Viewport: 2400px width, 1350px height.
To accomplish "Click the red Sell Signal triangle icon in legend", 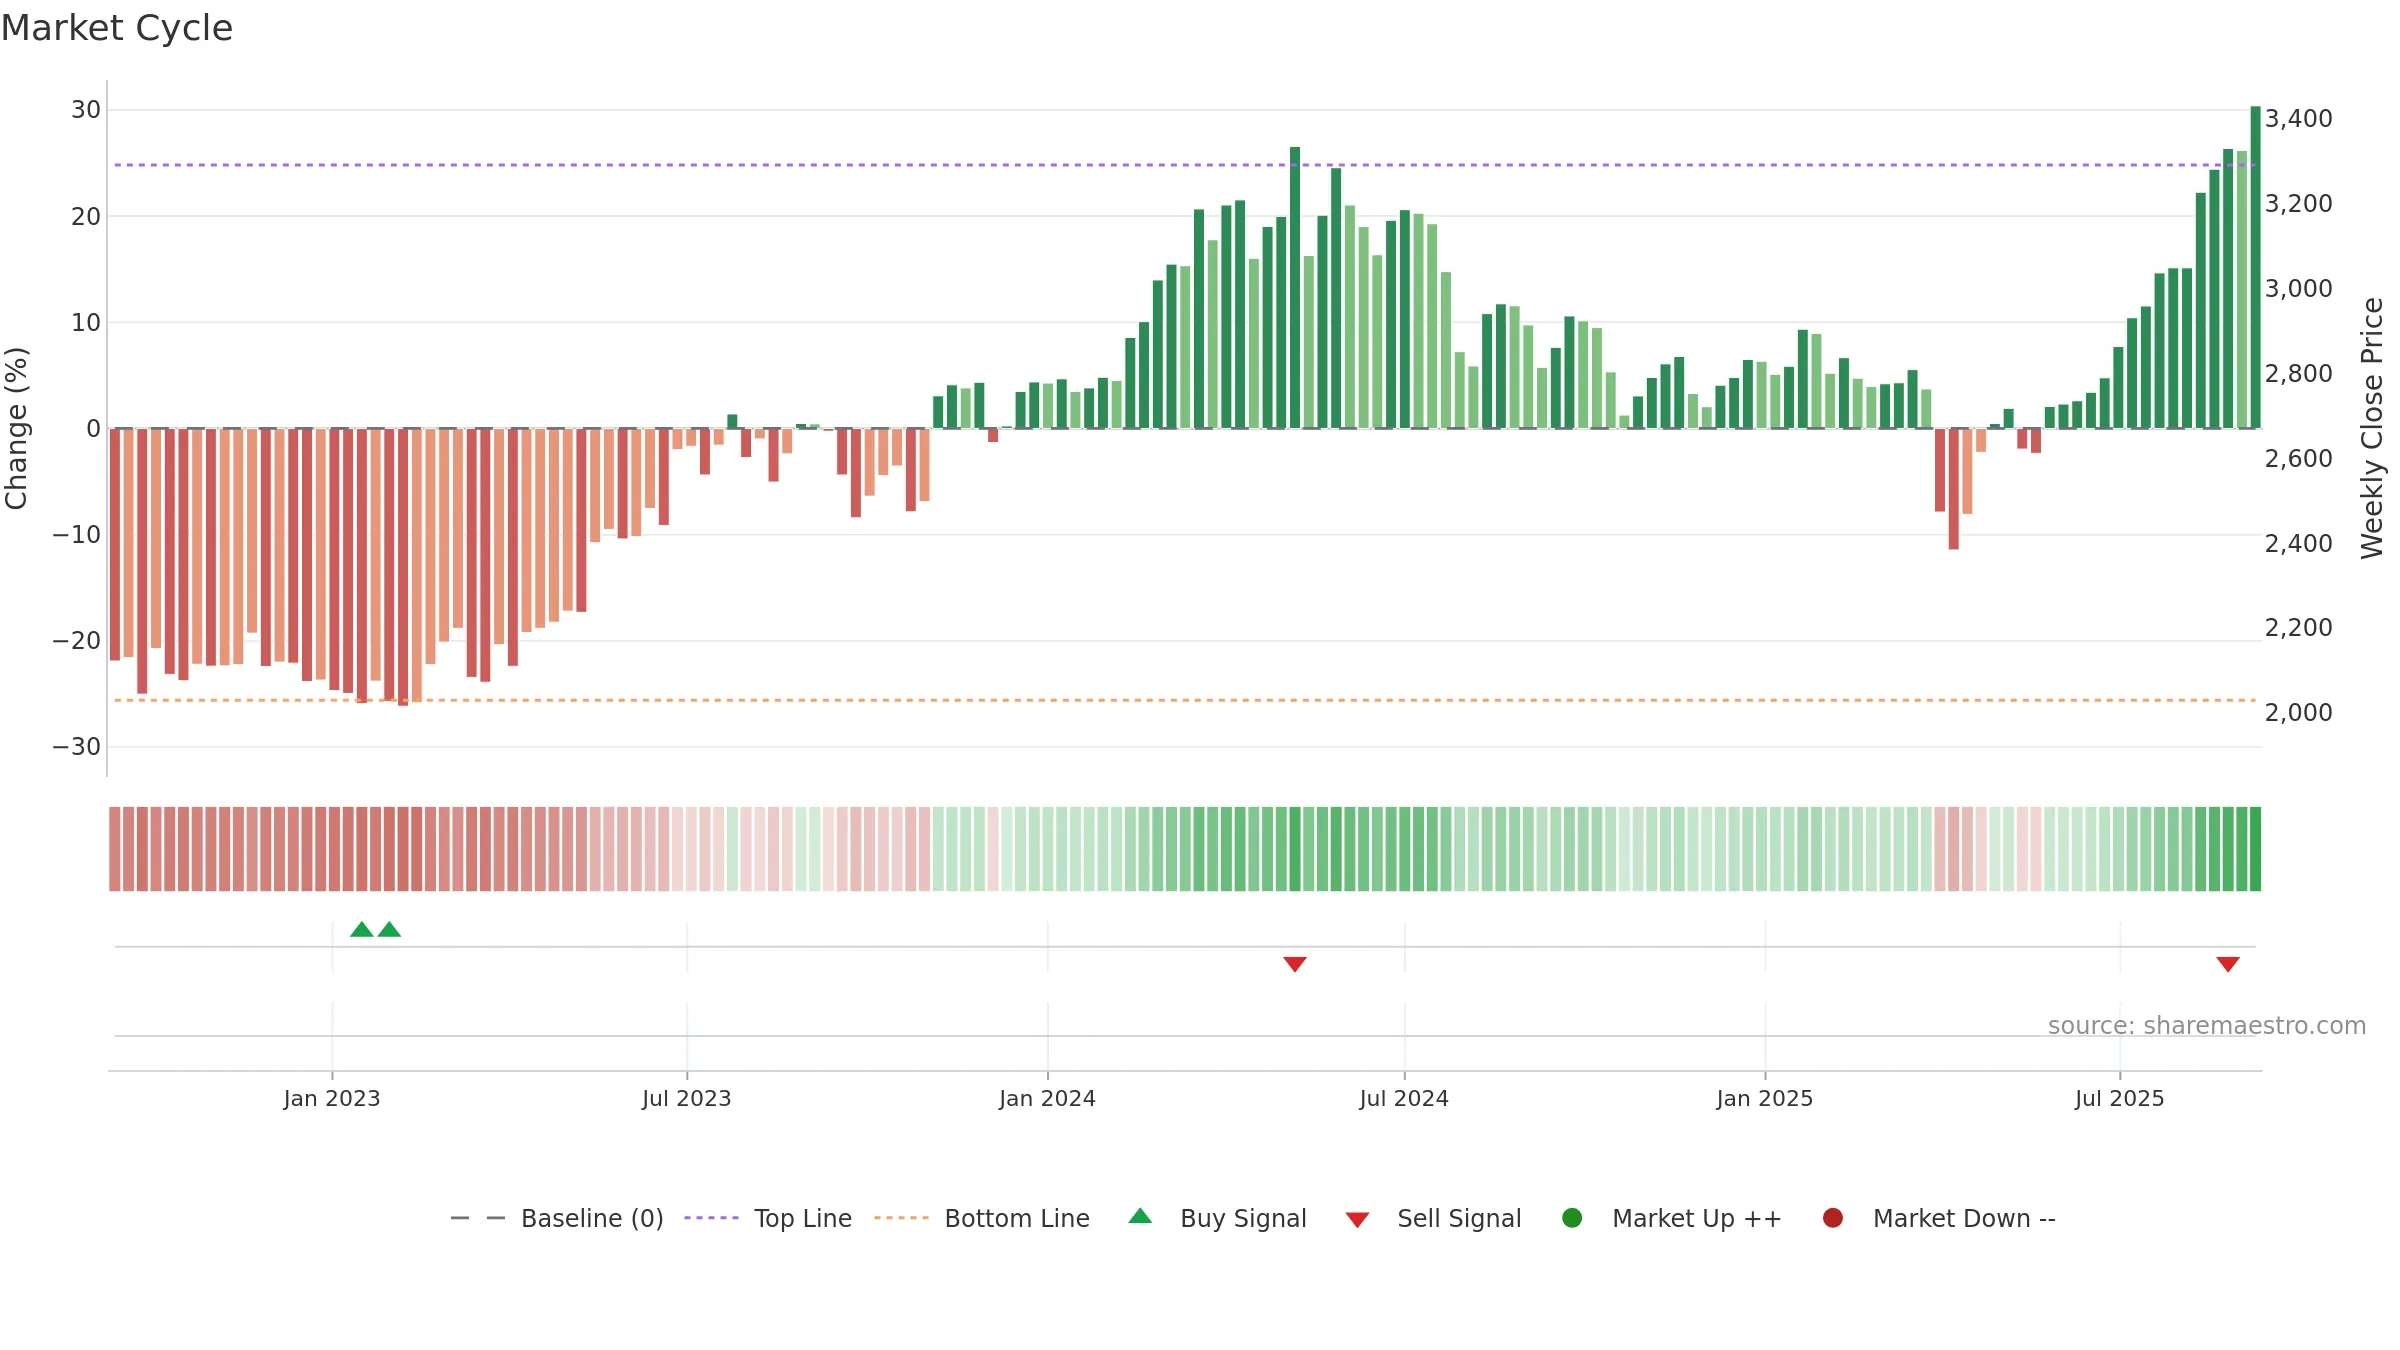I will click(x=1357, y=1220).
